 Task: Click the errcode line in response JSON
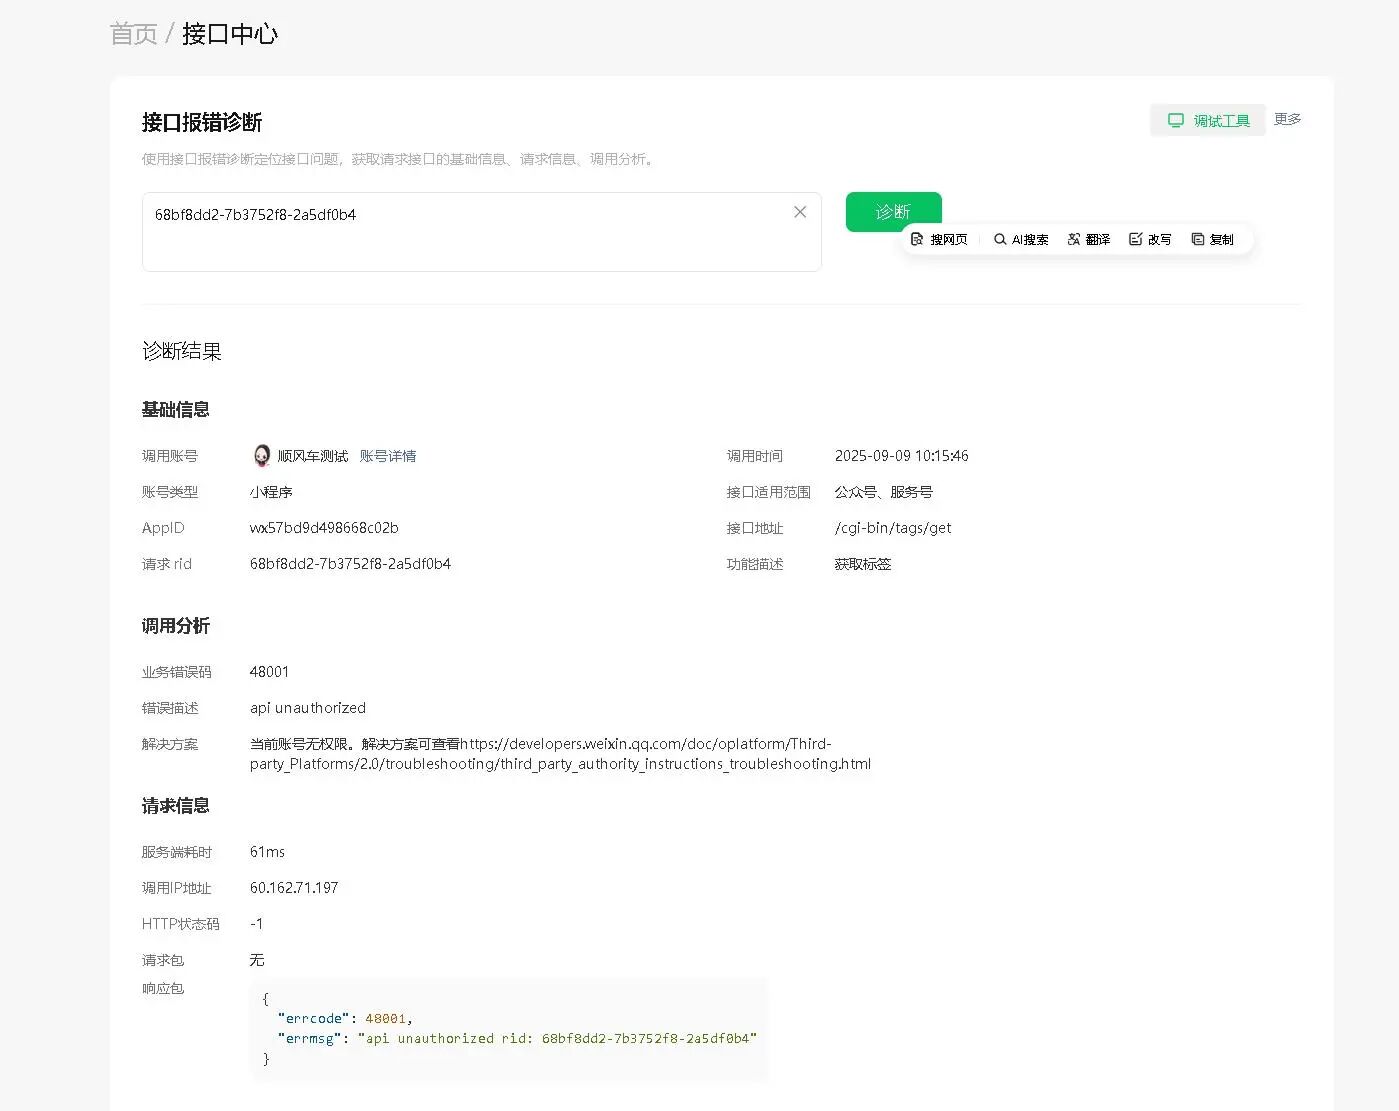(x=345, y=1018)
